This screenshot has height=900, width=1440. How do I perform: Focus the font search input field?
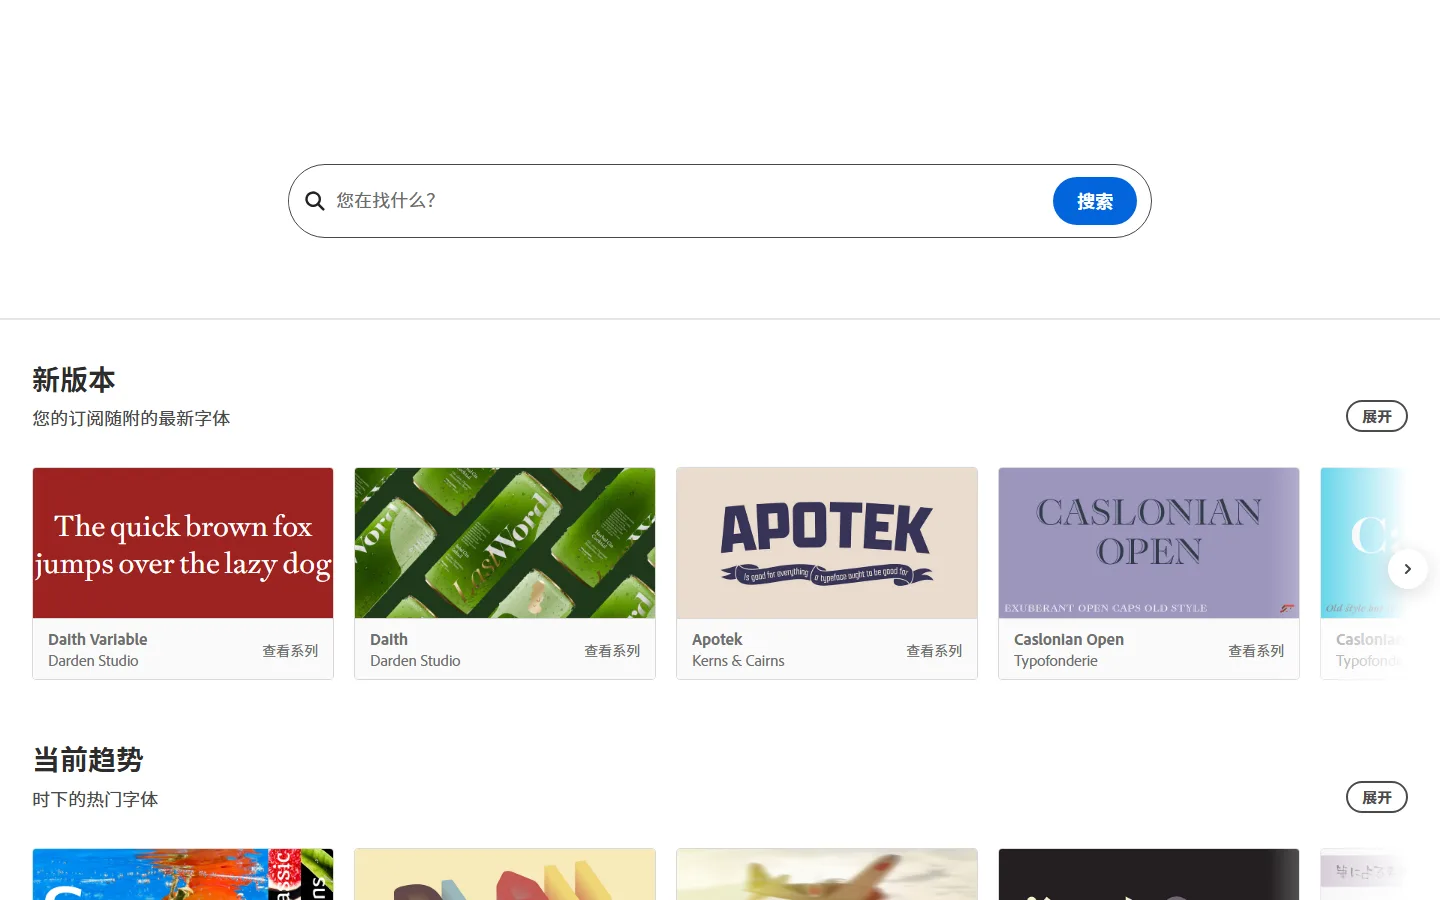[x=688, y=201]
